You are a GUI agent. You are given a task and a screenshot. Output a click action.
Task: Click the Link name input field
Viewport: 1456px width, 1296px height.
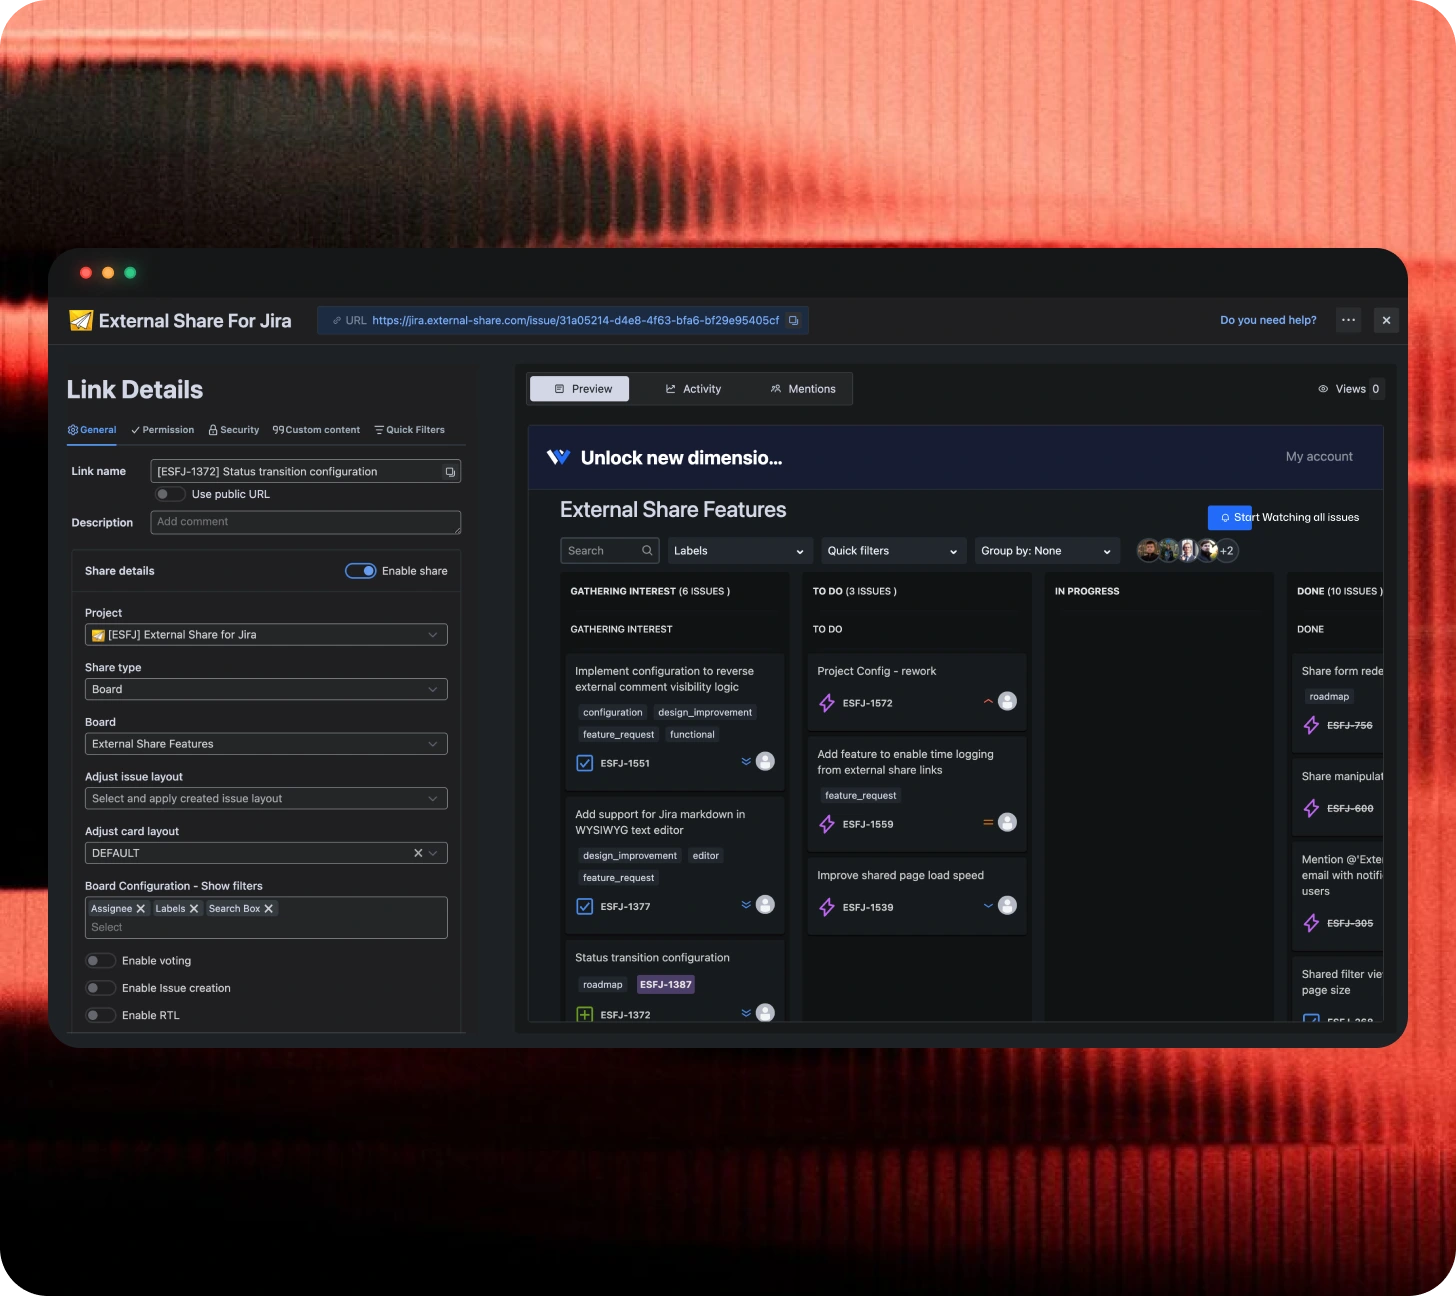pyautogui.click(x=305, y=472)
